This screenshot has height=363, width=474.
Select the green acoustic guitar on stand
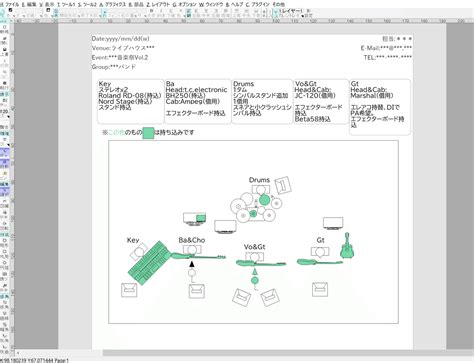click(347, 245)
